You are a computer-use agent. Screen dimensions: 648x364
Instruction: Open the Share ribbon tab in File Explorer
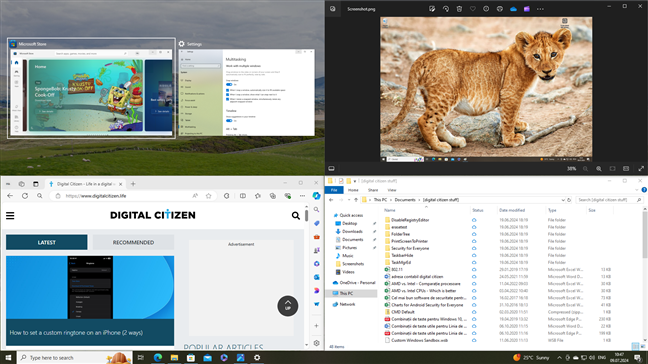373,190
